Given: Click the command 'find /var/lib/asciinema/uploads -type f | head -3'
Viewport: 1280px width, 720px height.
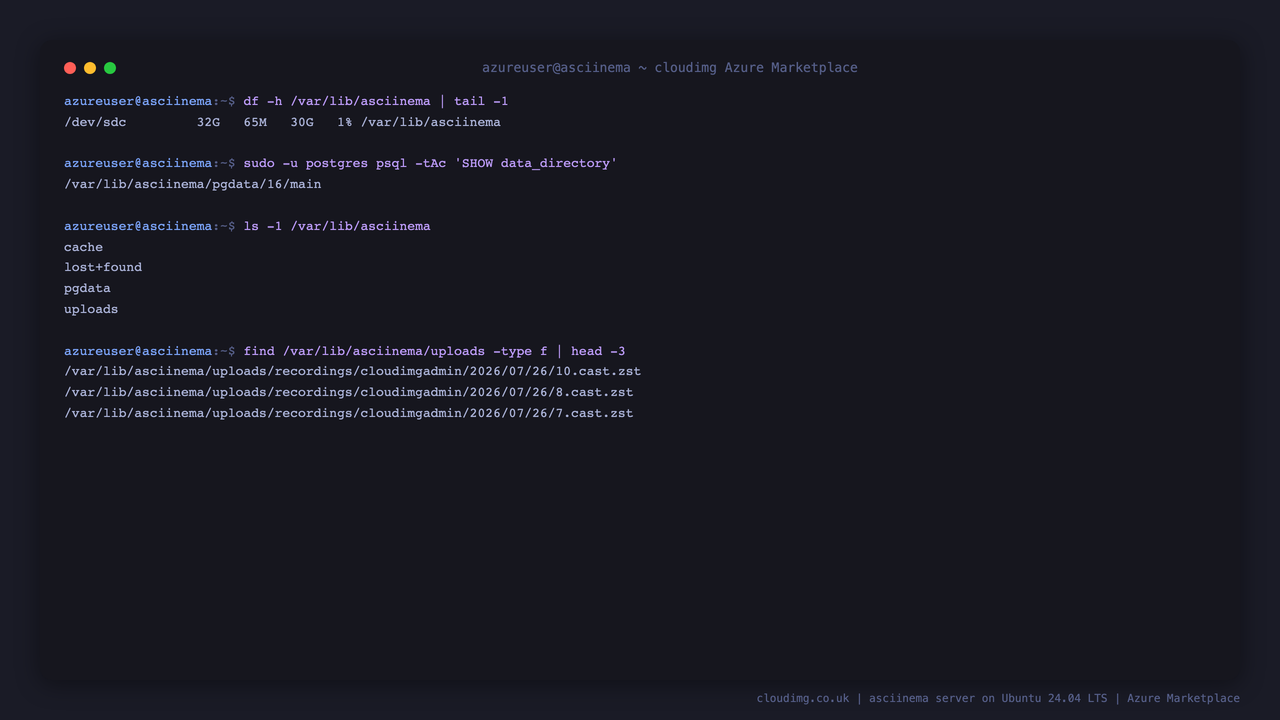Looking at the screenshot, I should [434, 351].
